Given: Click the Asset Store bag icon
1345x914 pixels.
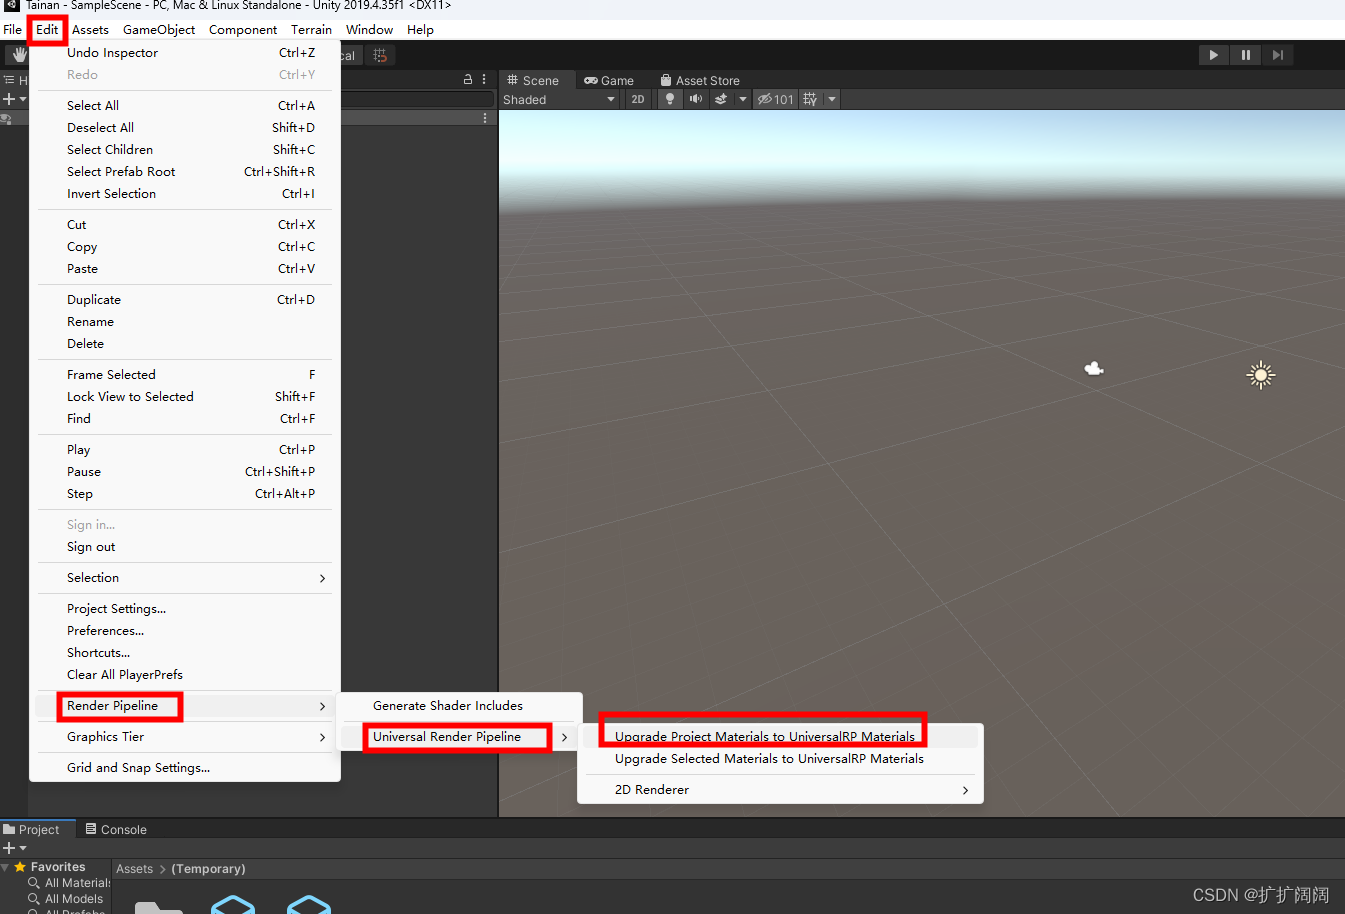Looking at the screenshot, I should tap(666, 80).
